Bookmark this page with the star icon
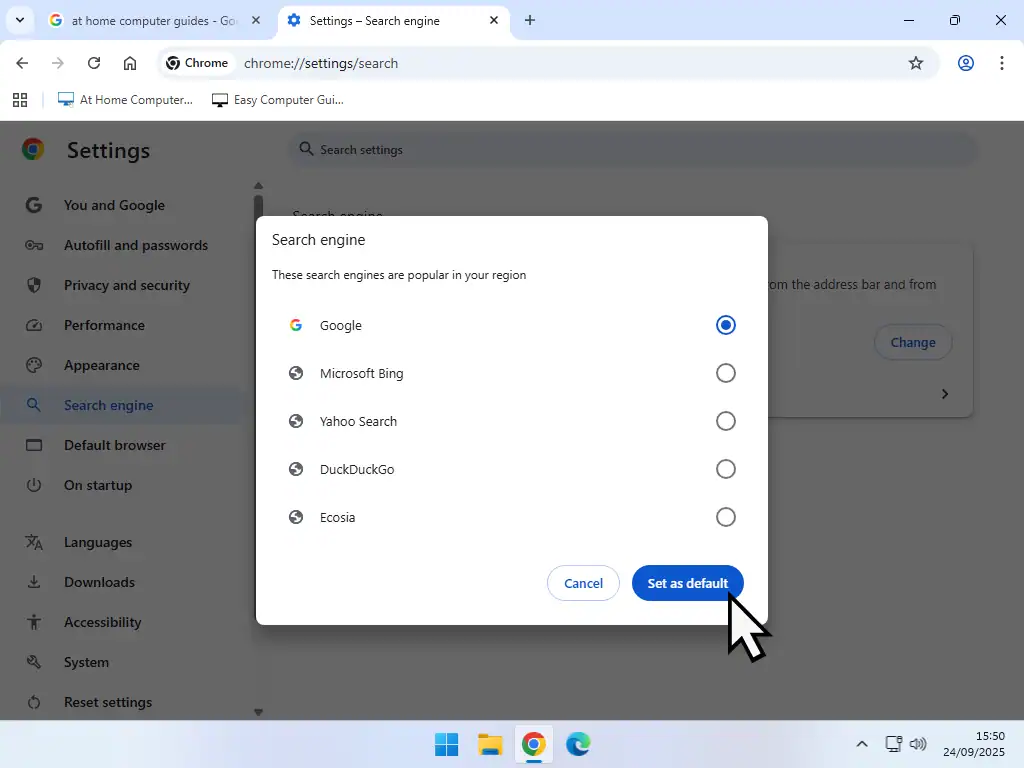 (915, 63)
